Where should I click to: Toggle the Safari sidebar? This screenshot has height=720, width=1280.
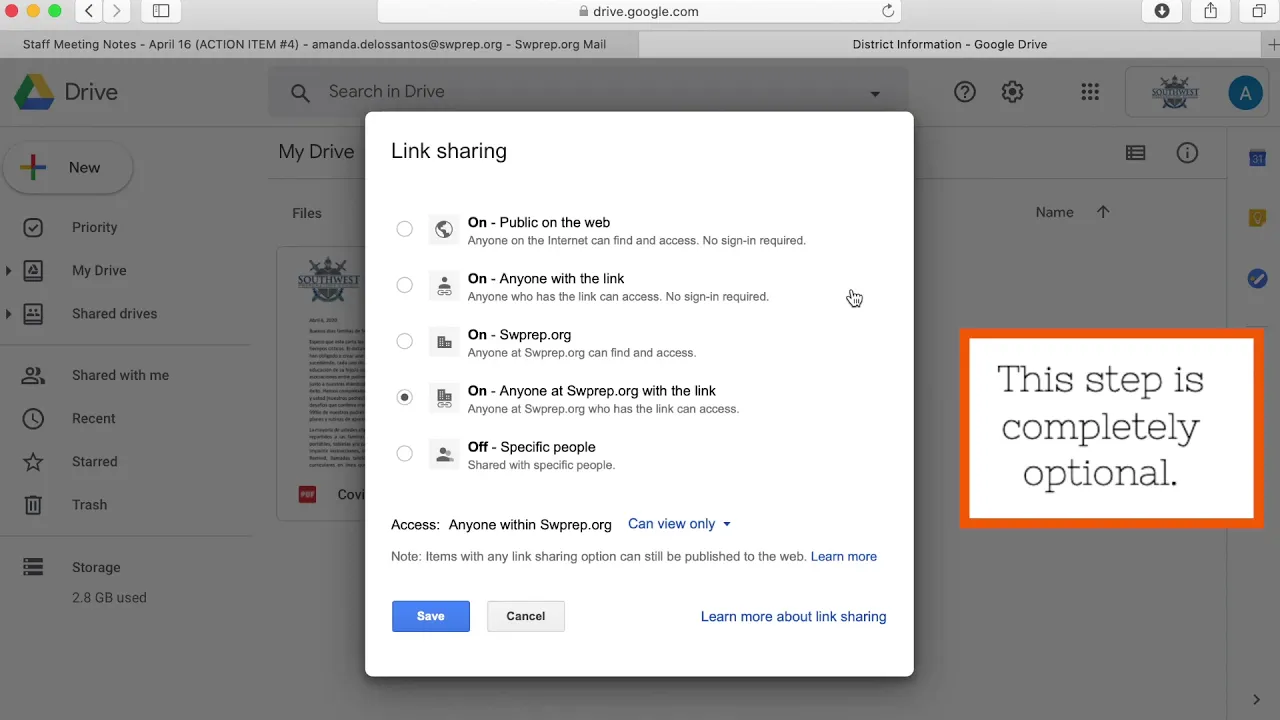(161, 11)
